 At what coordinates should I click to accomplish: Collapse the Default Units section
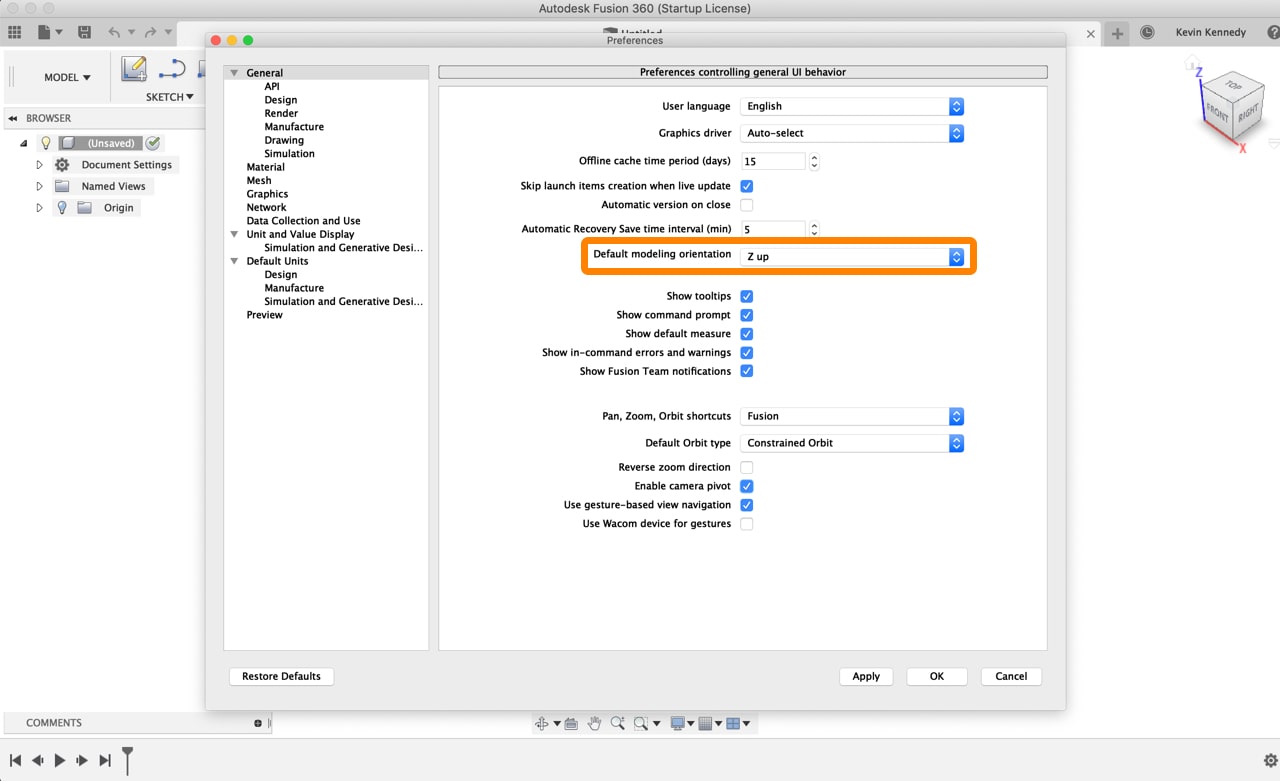click(x=234, y=261)
